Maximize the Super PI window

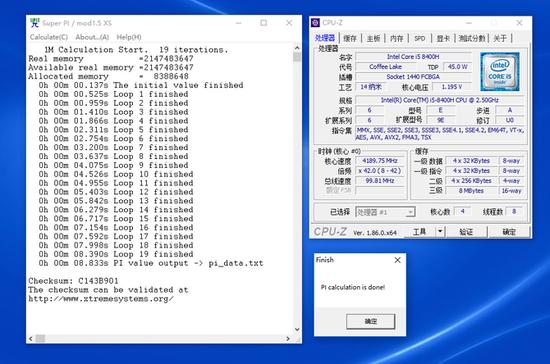pos(263,23)
